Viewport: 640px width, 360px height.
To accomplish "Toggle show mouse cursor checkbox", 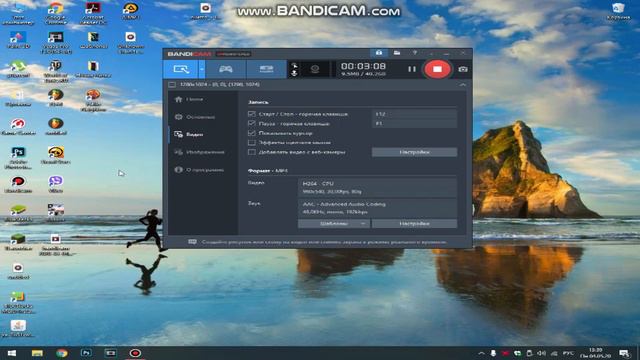I will click(251, 133).
